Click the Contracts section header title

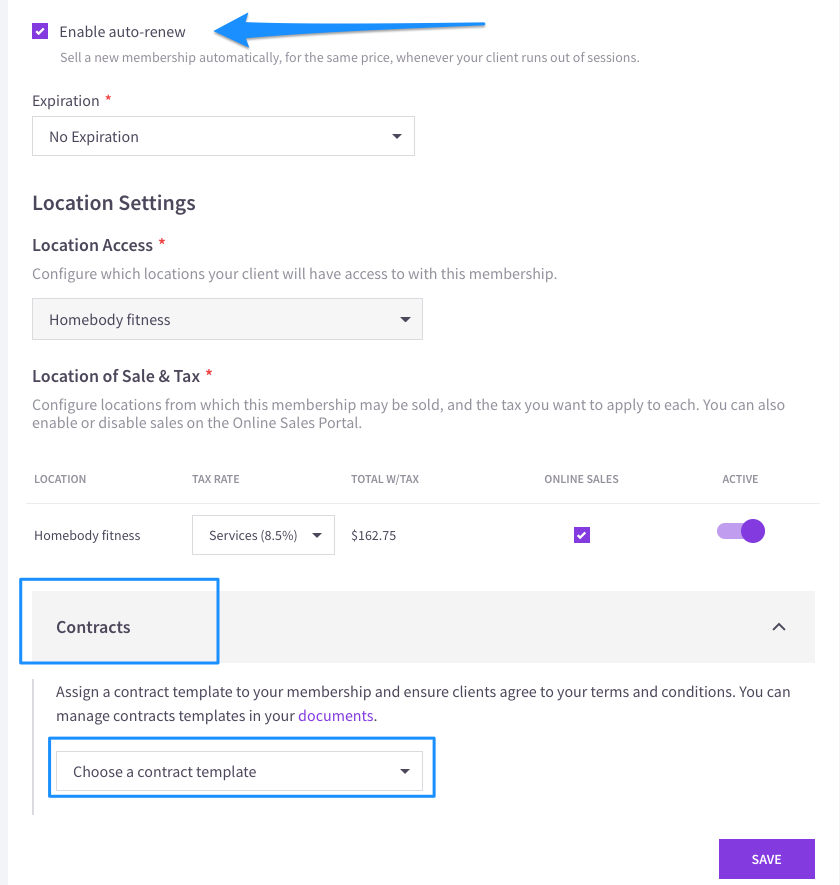pyautogui.click(x=93, y=627)
